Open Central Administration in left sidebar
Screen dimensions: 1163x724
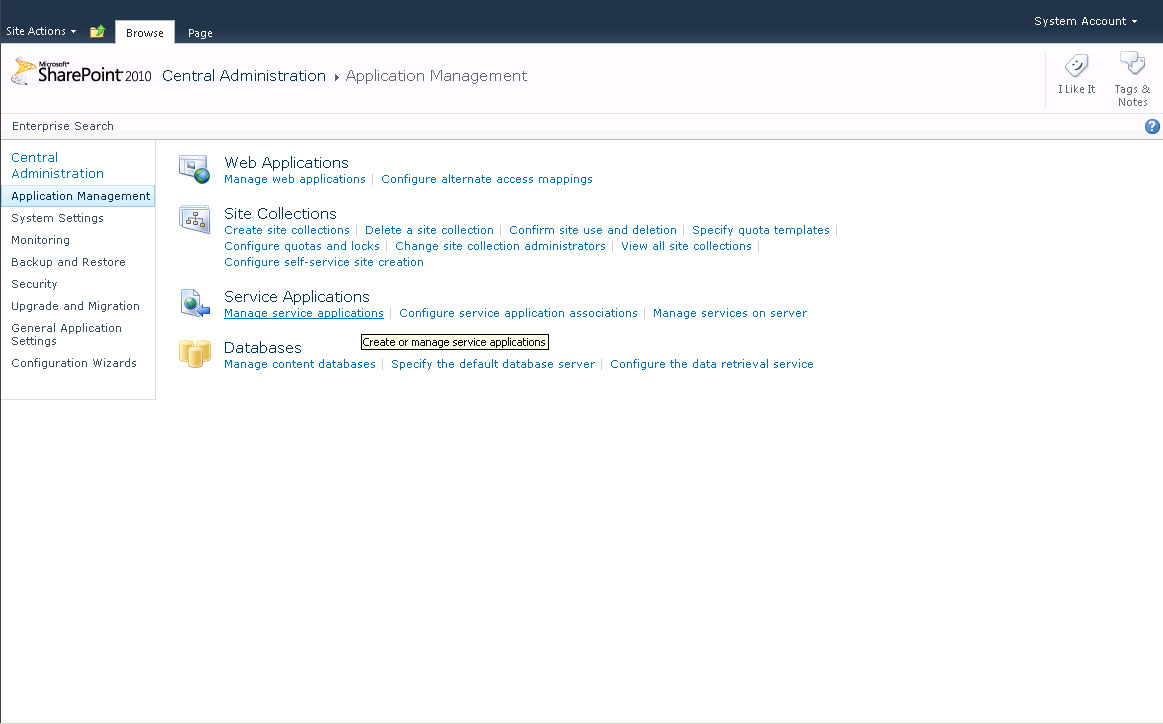pyautogui.click(x=57, y=165)
